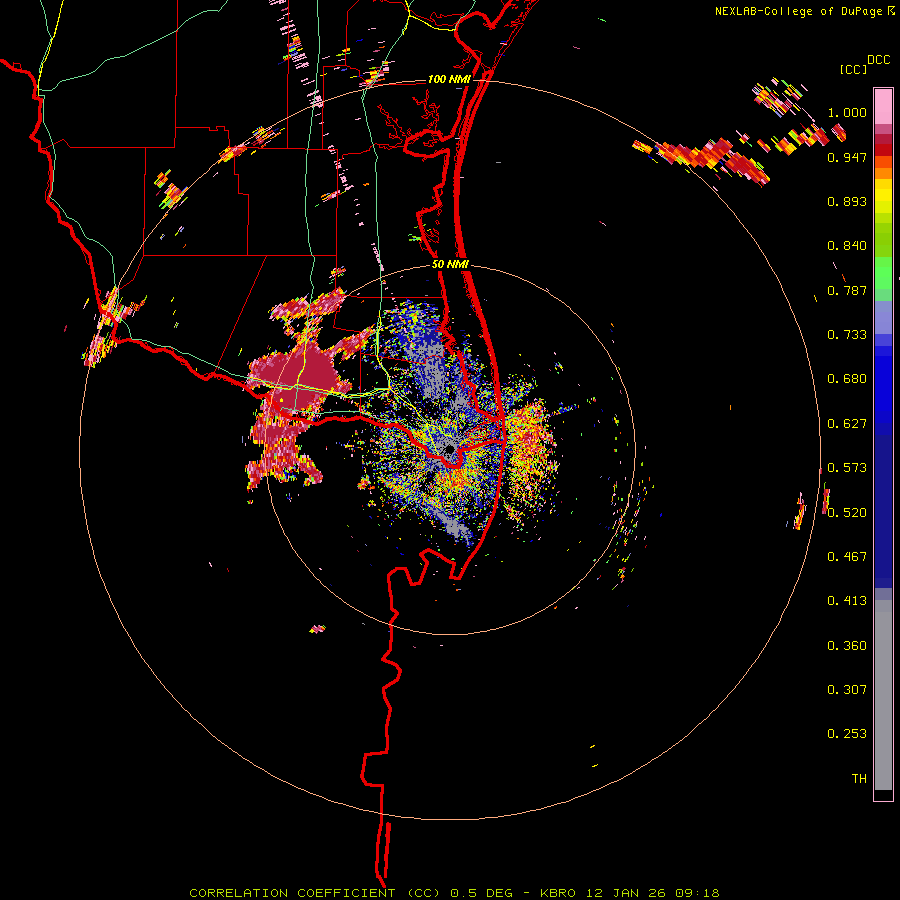The image size is (900, 900).
Task: Click the 0.360 value on color scale
Action: coord(847,646)
